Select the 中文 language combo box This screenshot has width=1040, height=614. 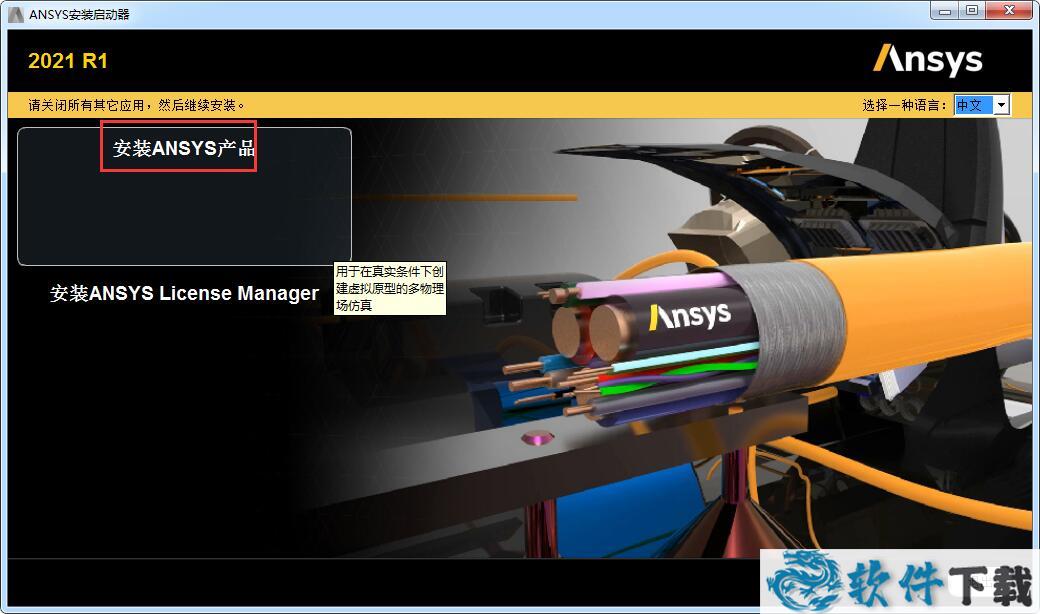click(973, 105)
